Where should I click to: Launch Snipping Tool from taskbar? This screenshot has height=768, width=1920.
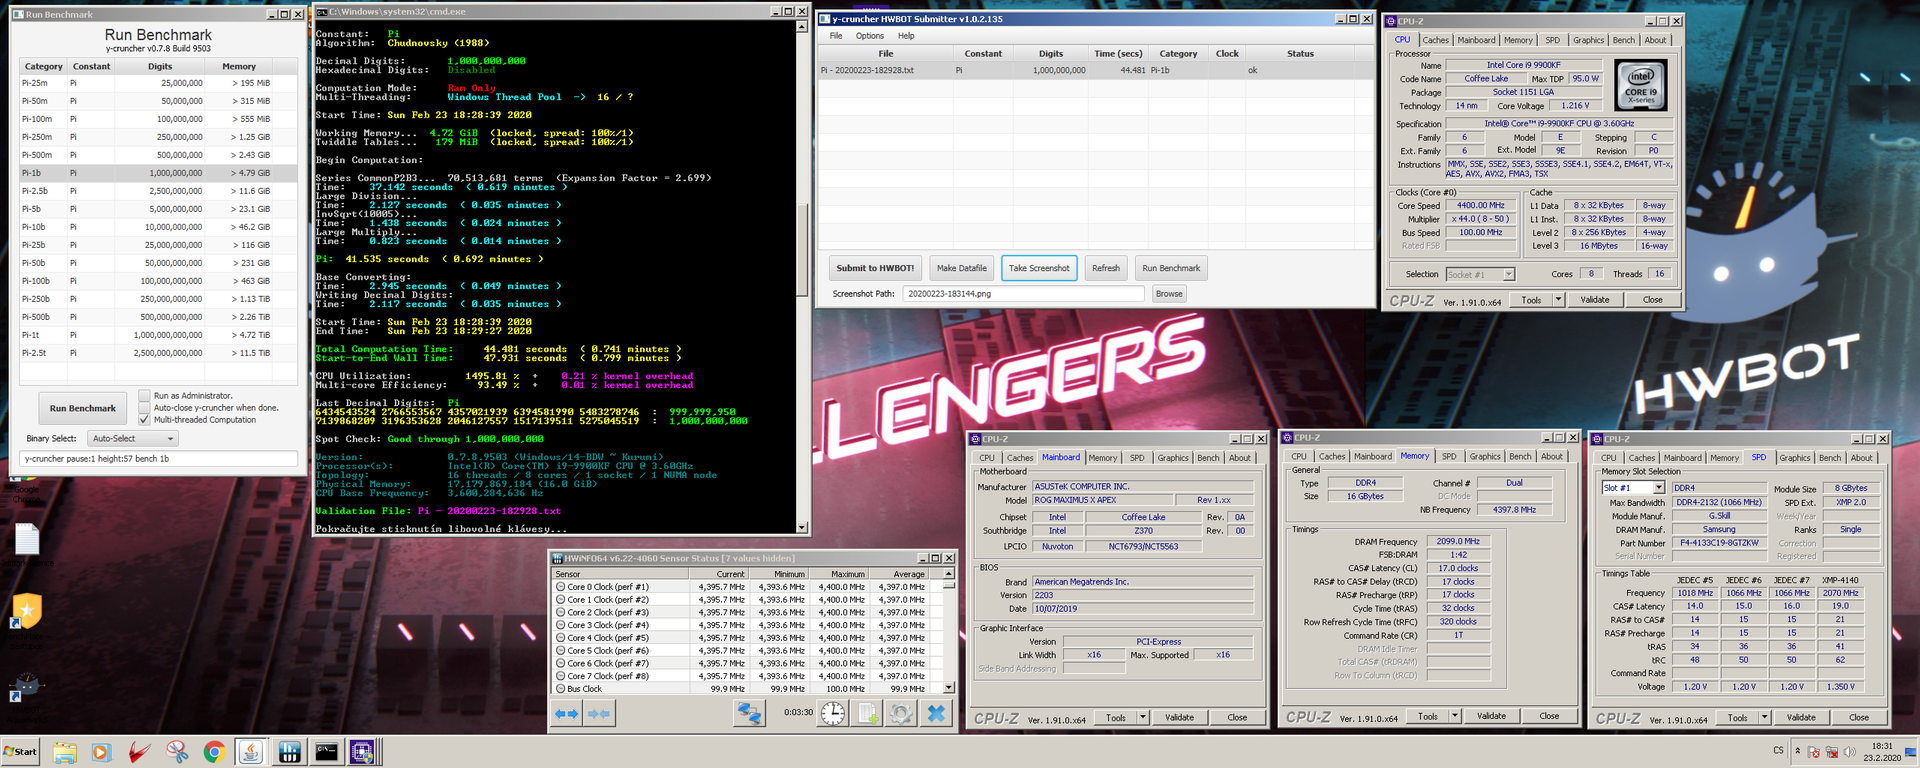[177, 752]
